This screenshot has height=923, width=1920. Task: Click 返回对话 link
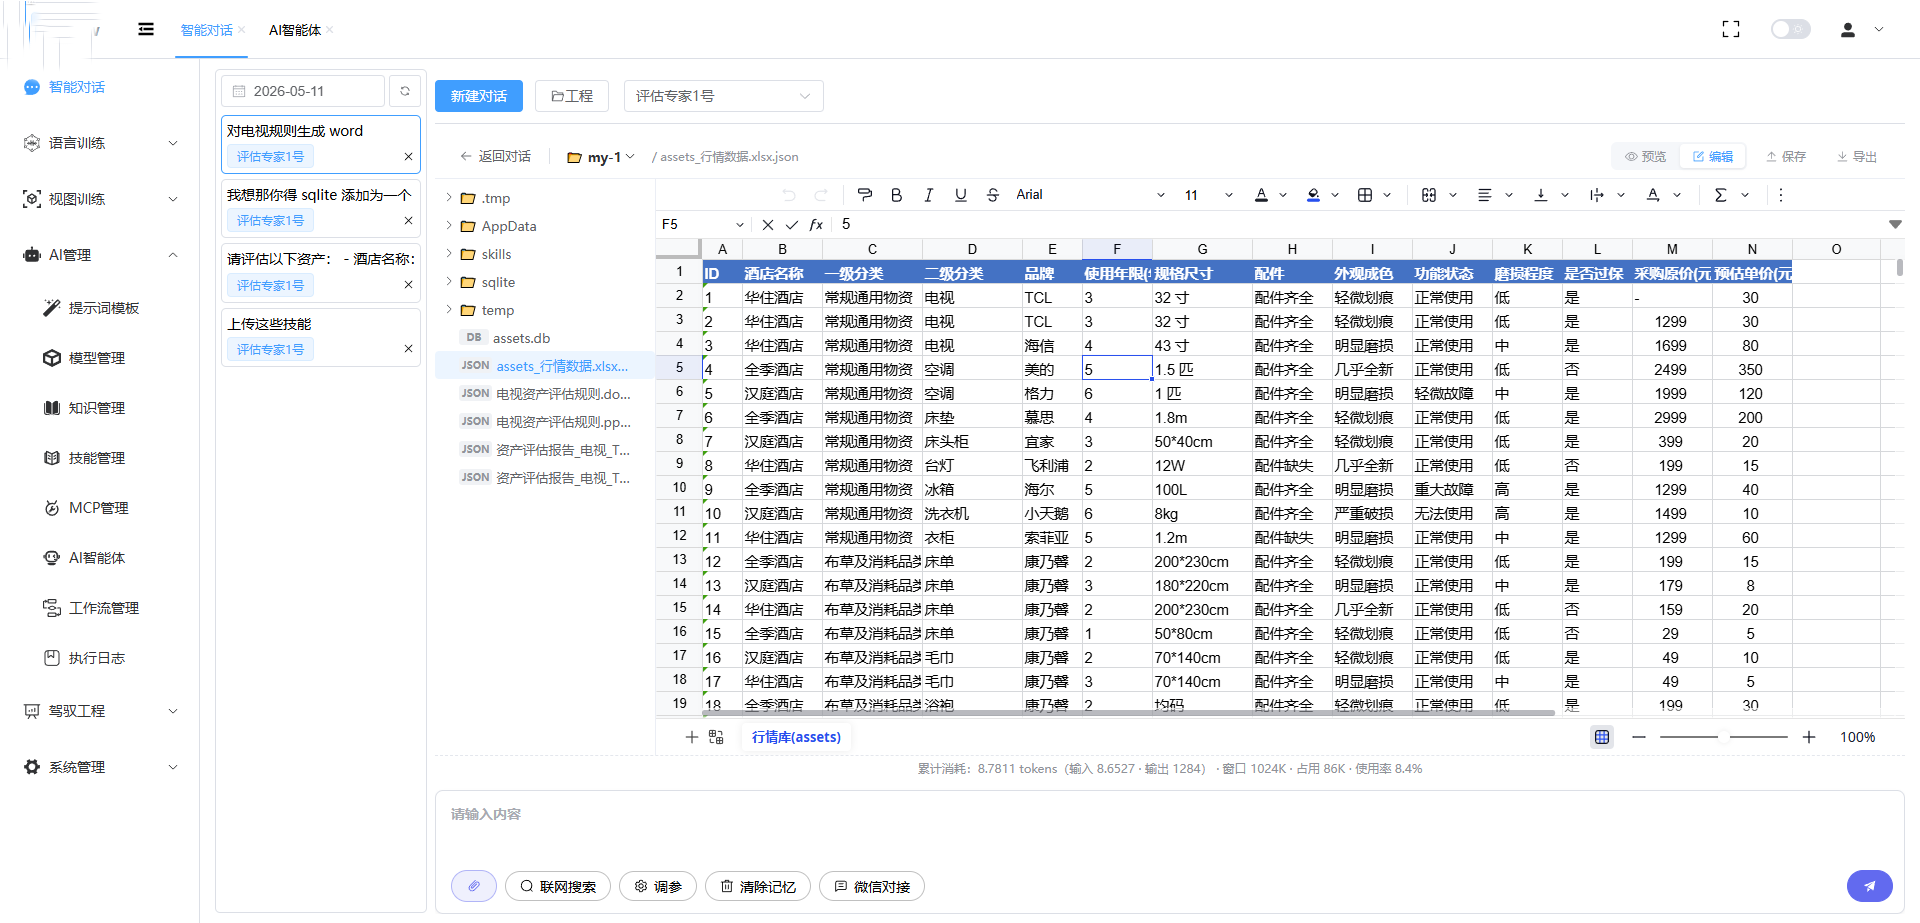point(495,156)
